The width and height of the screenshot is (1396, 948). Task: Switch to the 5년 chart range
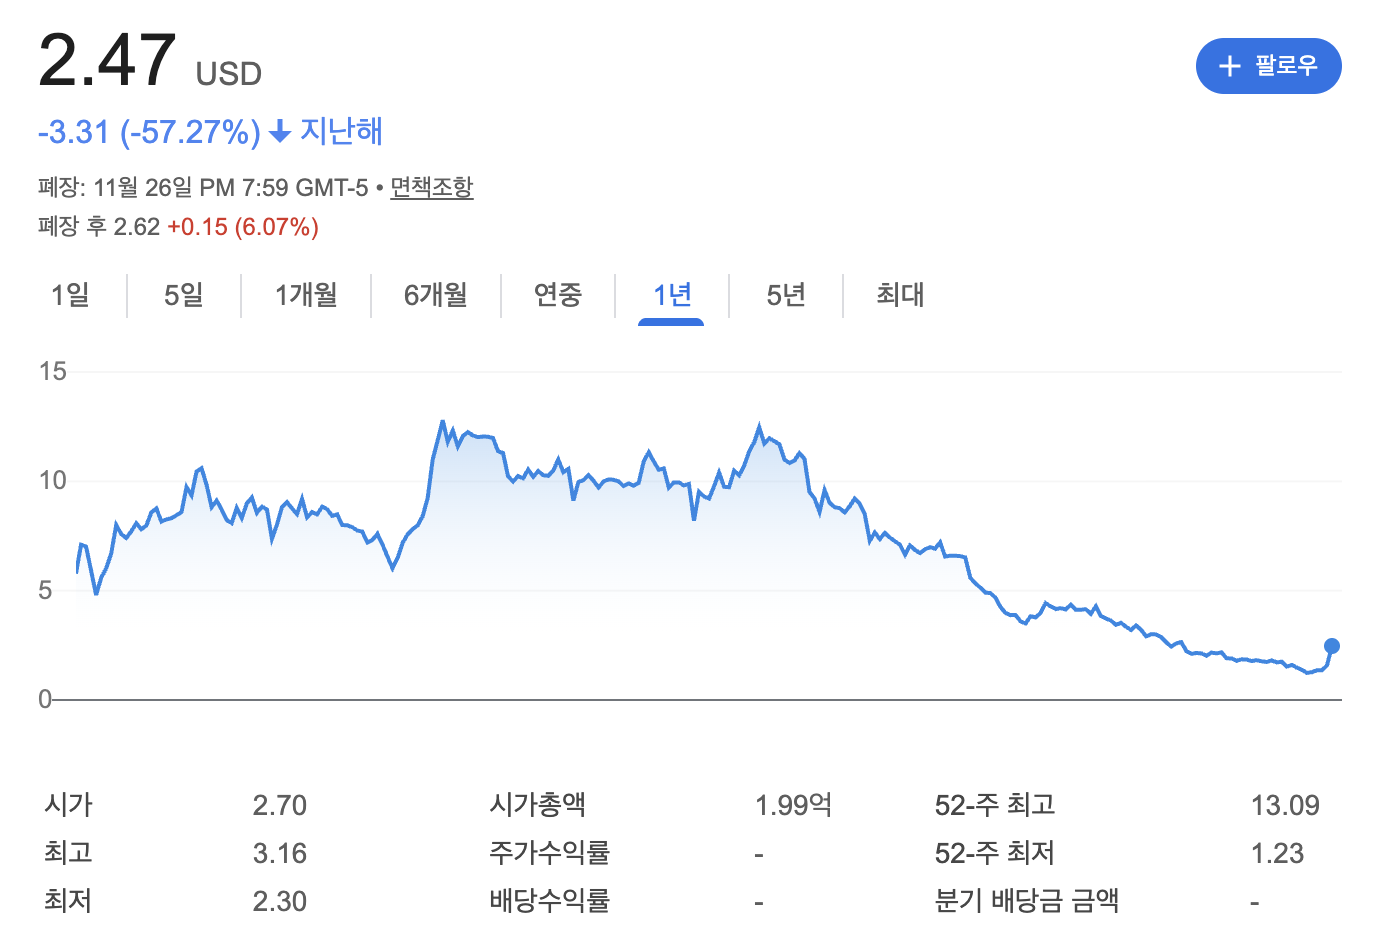[785, 295]
